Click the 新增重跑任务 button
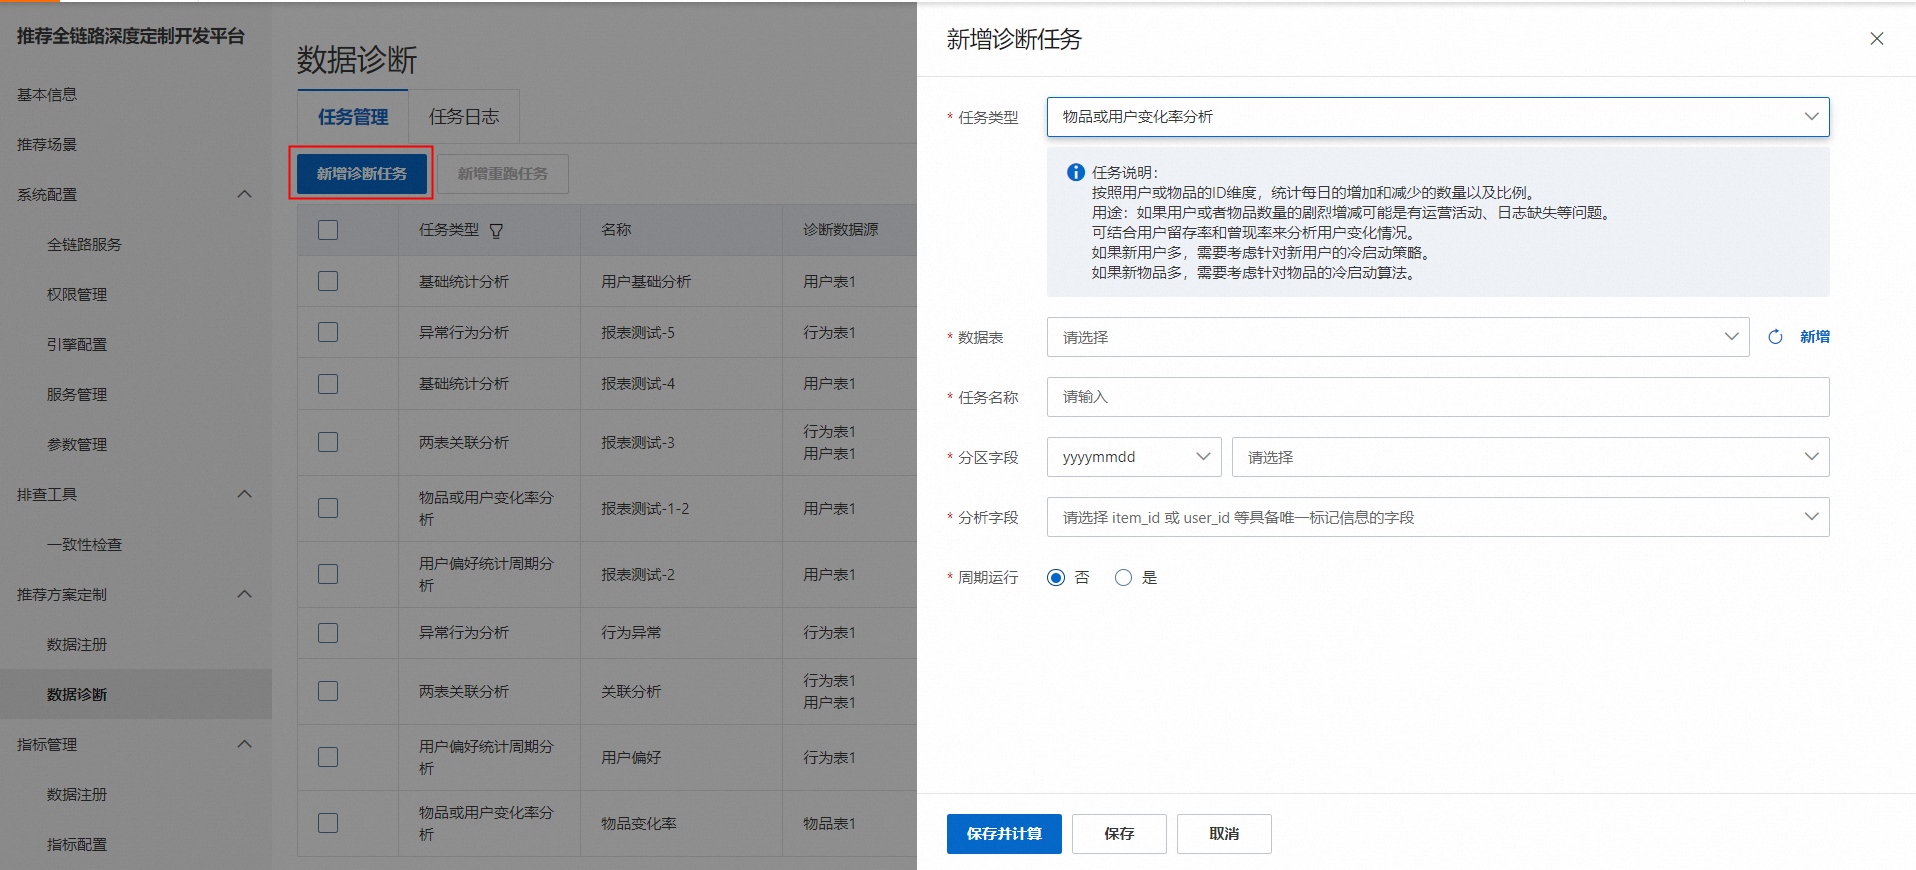Screen dimensions: 1916x870 pos(503,174)
